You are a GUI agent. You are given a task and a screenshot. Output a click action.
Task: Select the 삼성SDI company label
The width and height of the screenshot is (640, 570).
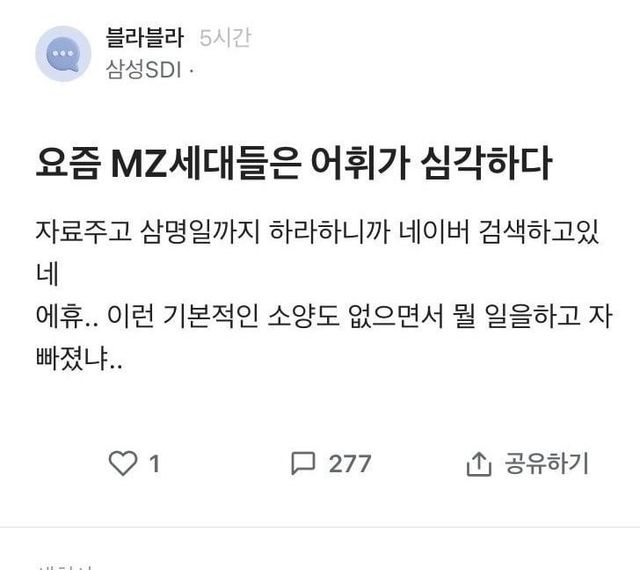pyautogui.click(x=143, y=69)
